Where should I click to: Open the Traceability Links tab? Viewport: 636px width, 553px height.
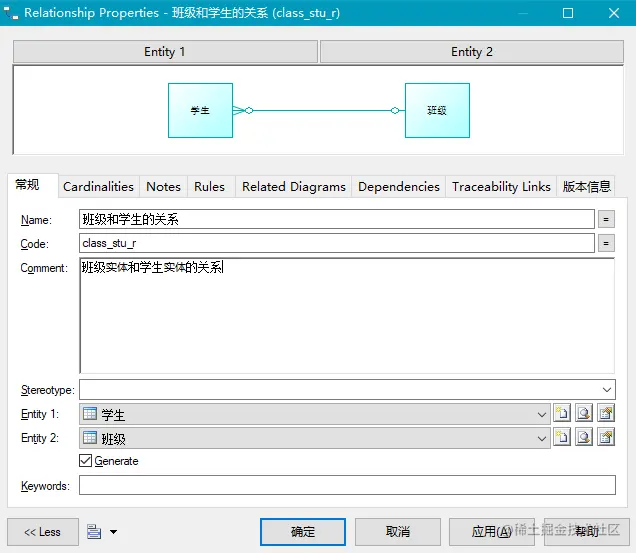(501, 187)
